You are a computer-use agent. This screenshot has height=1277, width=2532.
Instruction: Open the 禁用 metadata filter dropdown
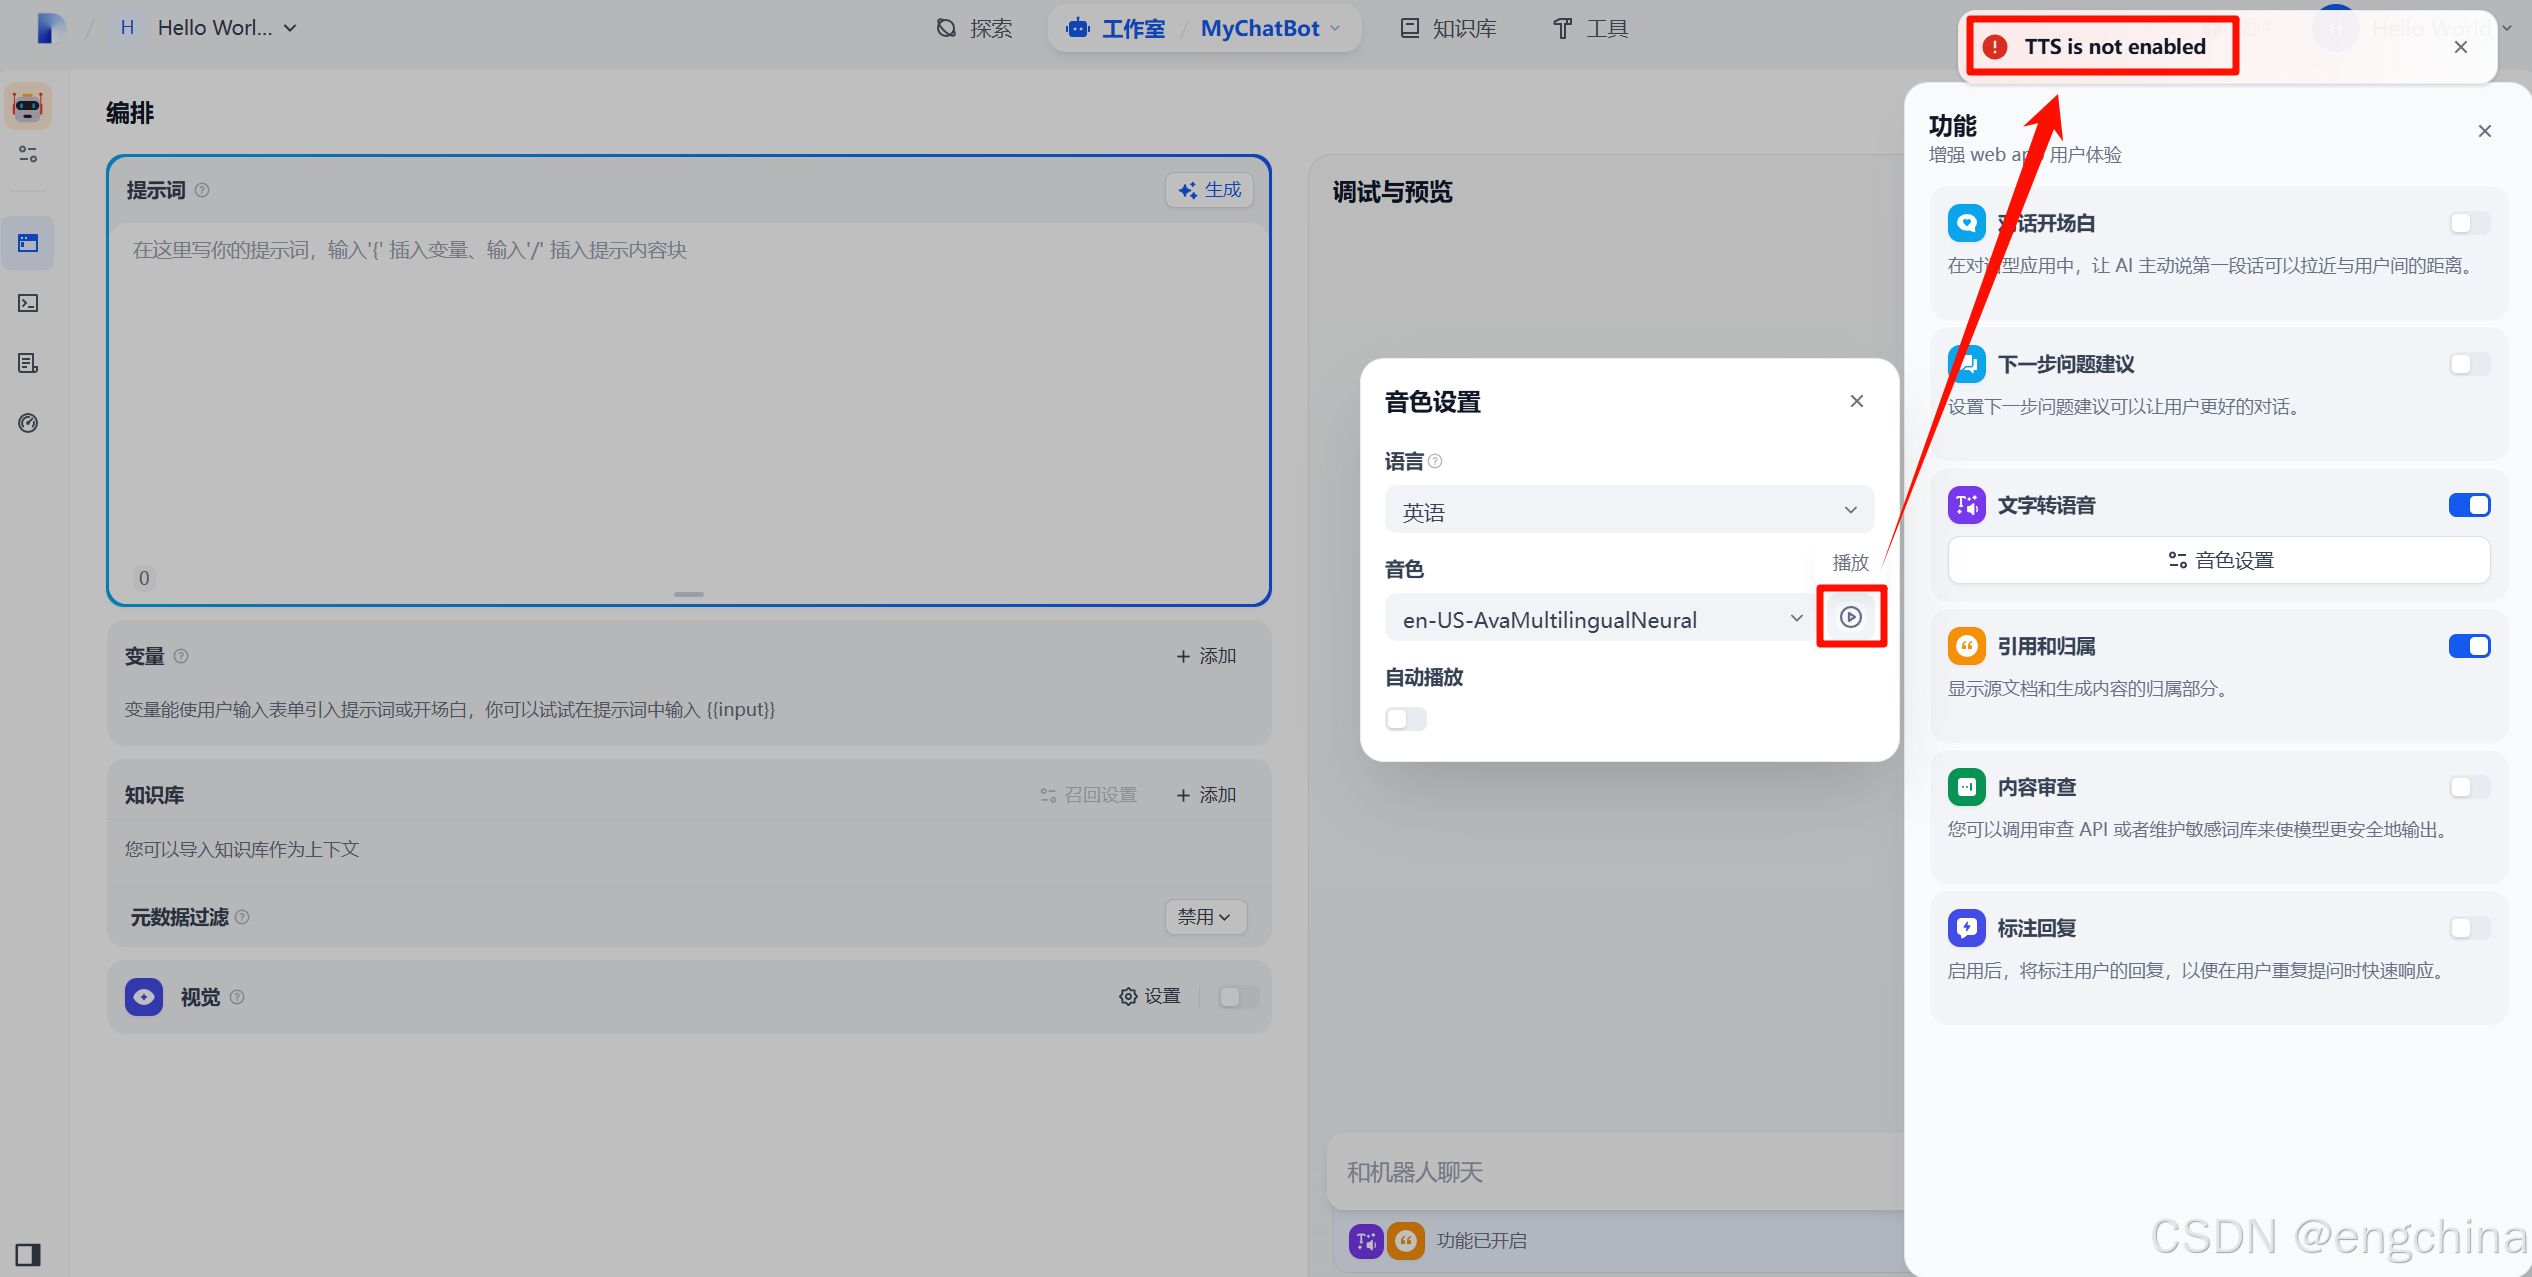tap(1205, 916)
